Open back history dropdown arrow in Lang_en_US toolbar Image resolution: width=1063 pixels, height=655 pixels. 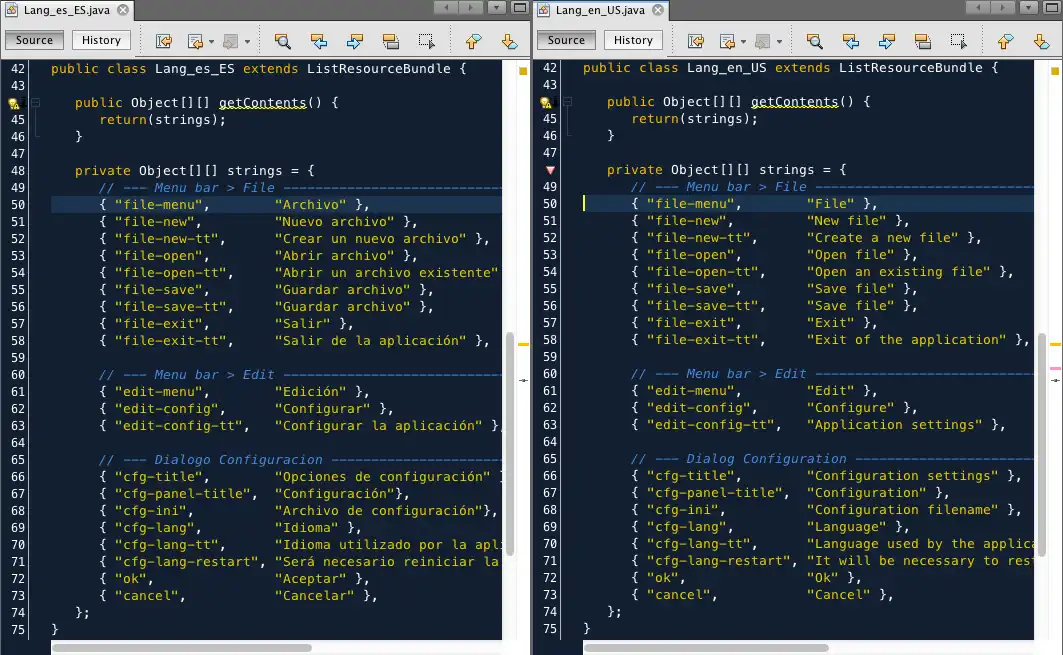point(744,42)
